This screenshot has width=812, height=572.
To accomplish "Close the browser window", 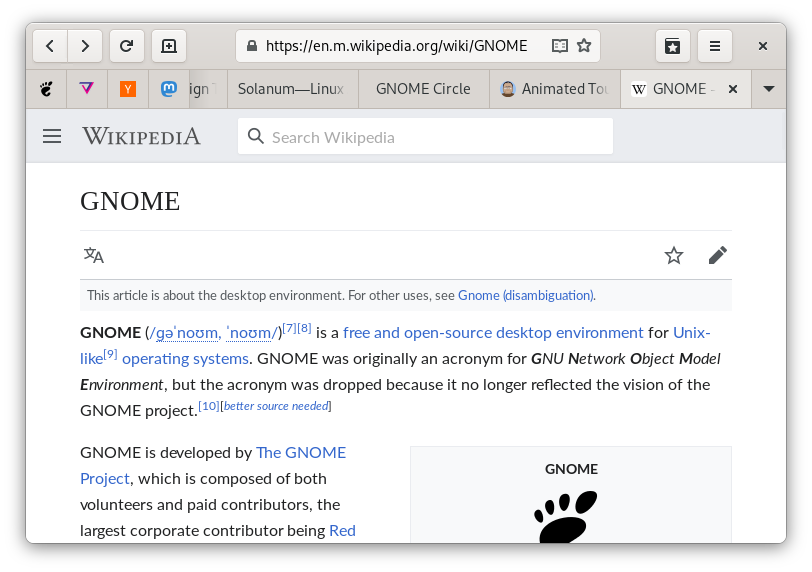I will click(x=763, y=46).
